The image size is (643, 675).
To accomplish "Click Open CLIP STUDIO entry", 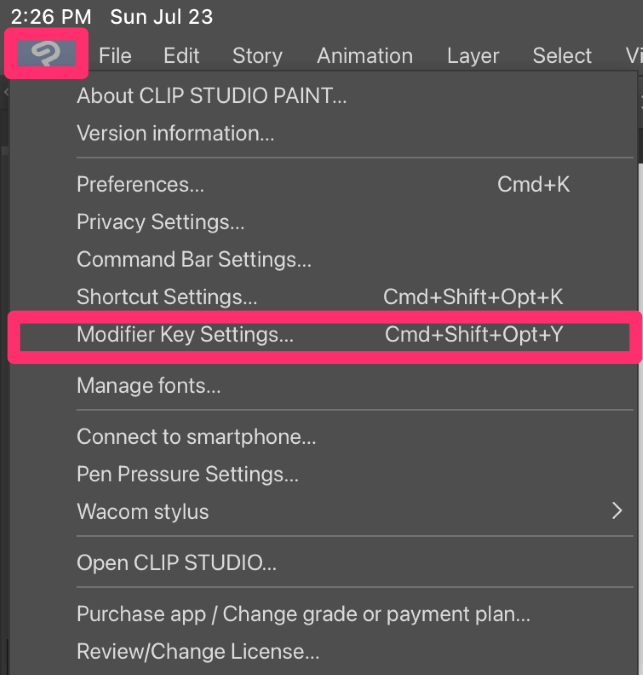I will click(323, 563).
